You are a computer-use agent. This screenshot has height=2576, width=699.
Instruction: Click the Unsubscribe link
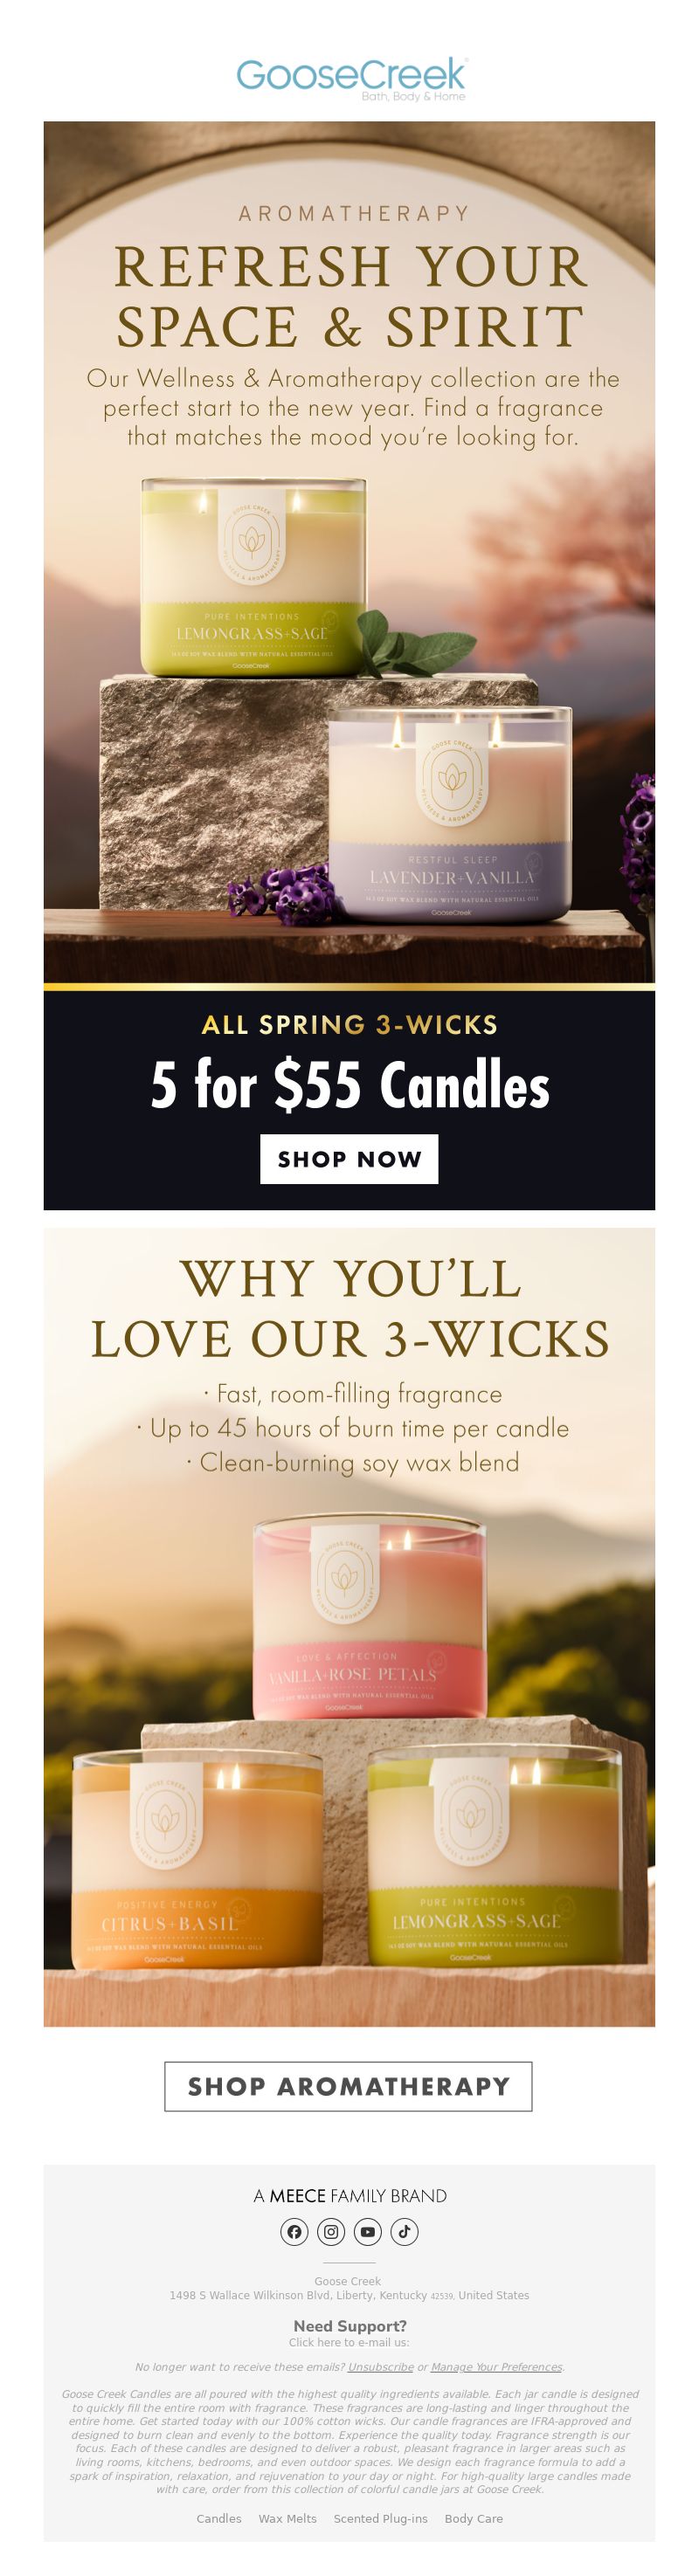[380, 2367]
